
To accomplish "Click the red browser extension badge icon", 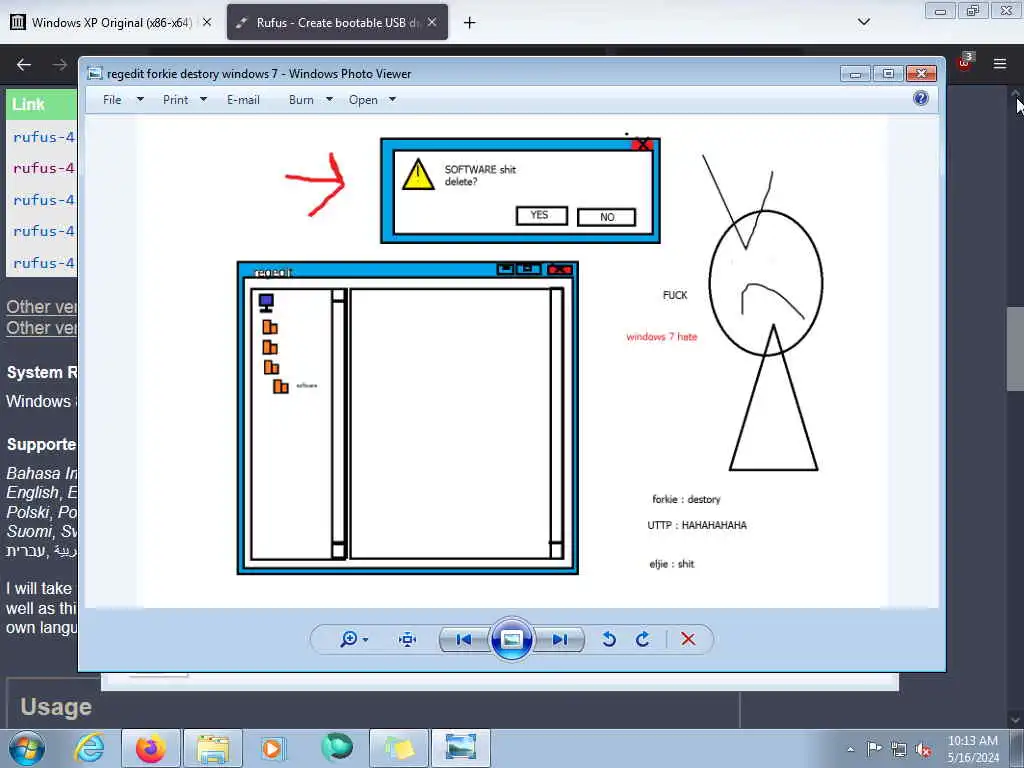I will 964,62.
